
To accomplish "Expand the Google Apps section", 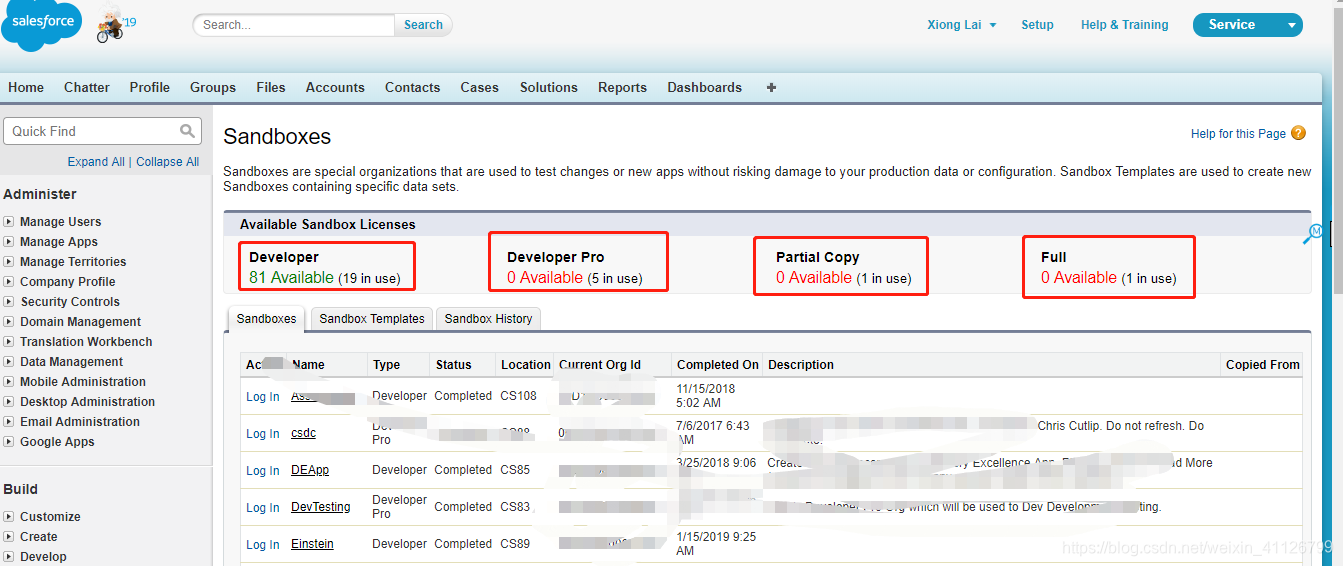I will 8,442.
